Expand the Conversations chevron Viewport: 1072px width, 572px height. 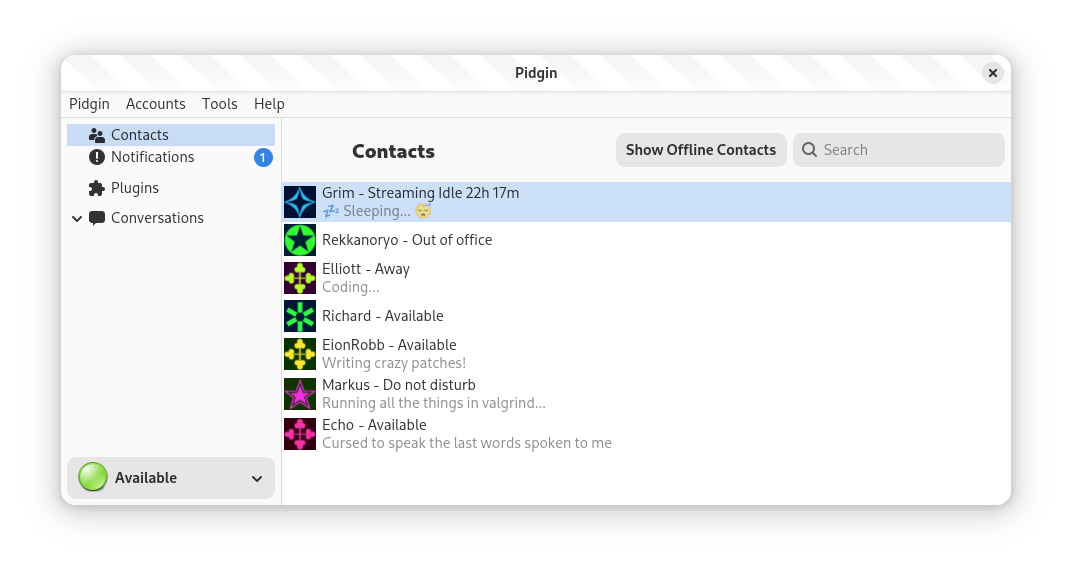[77, 218]
